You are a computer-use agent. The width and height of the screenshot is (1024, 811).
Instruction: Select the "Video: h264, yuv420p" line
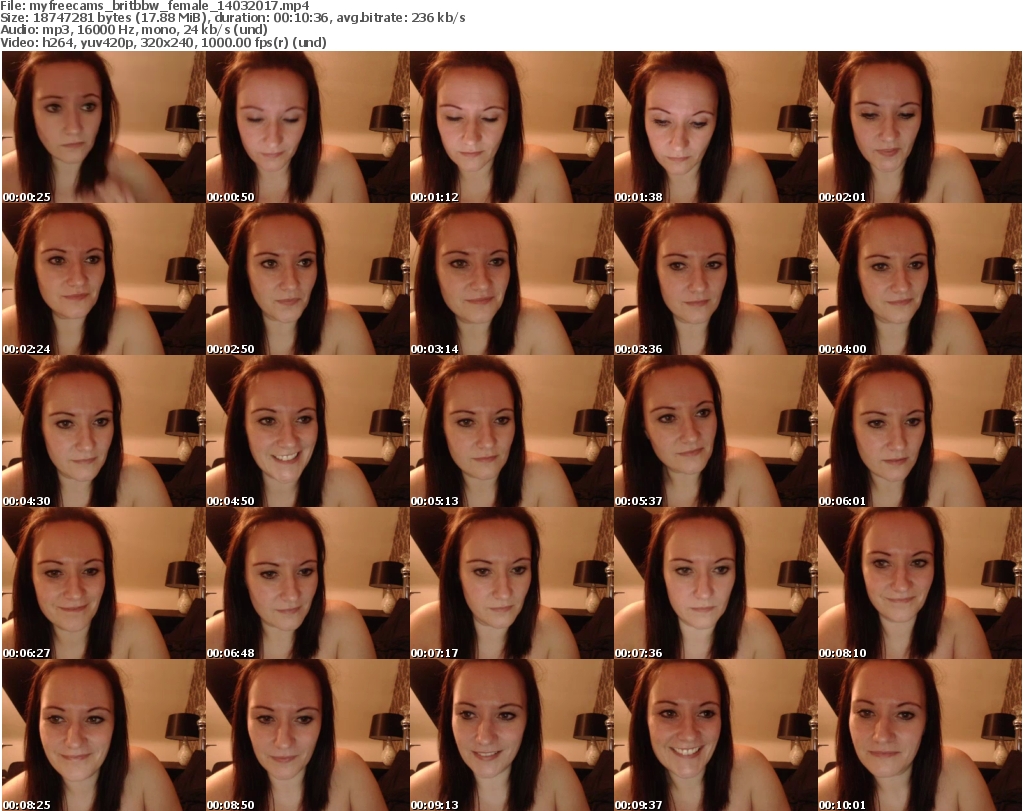163,42
